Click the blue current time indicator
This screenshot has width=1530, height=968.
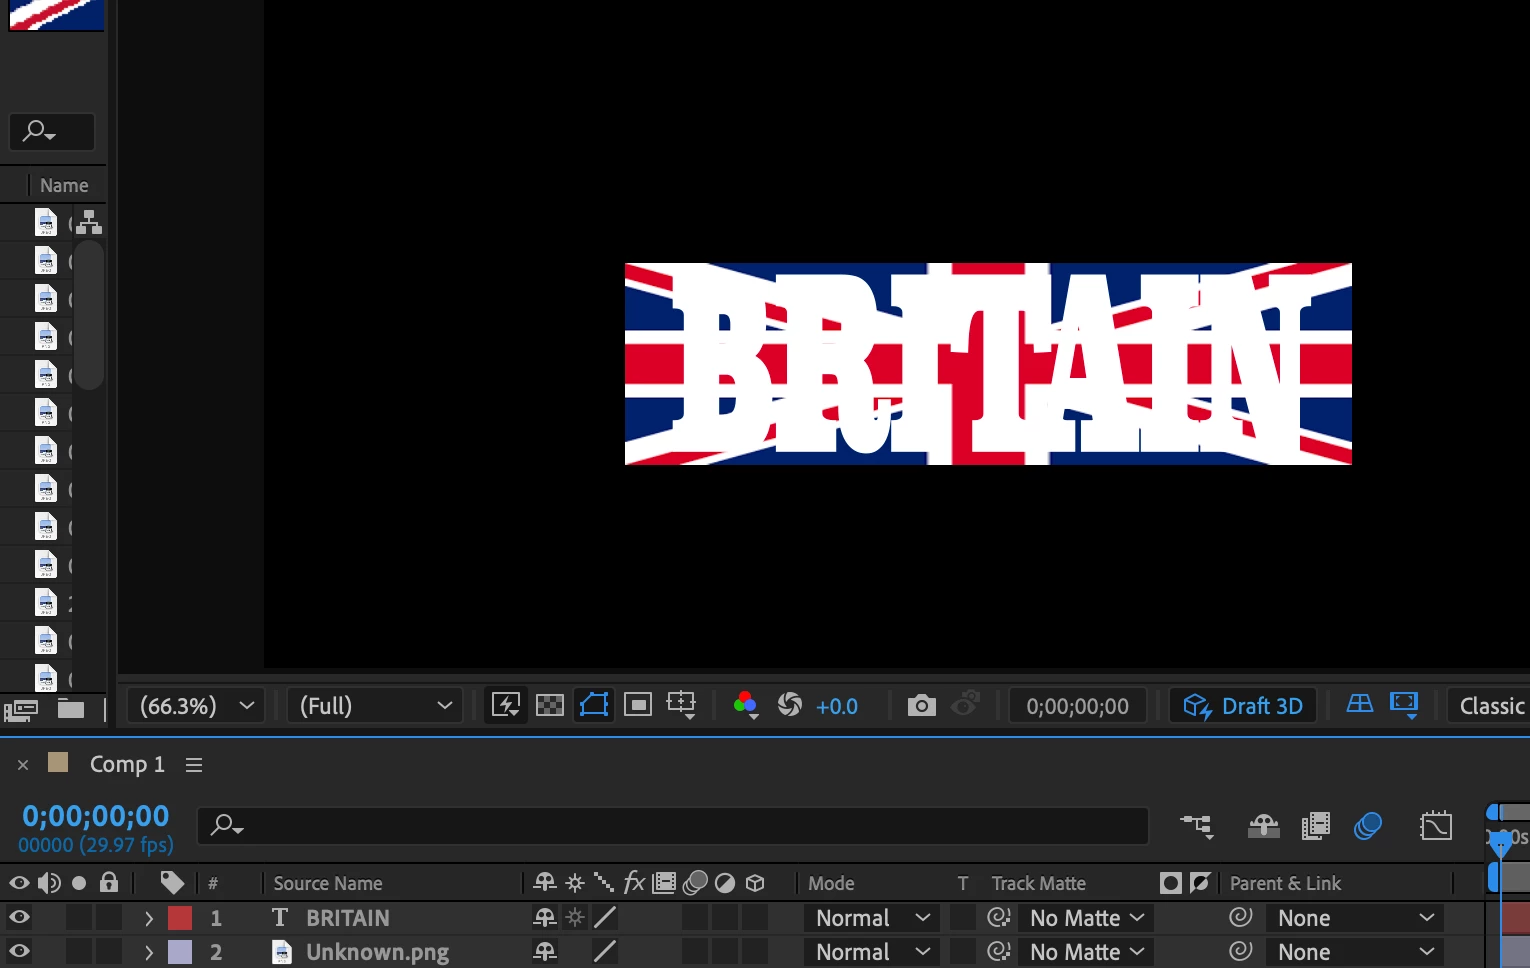[x=1500, y=844]
